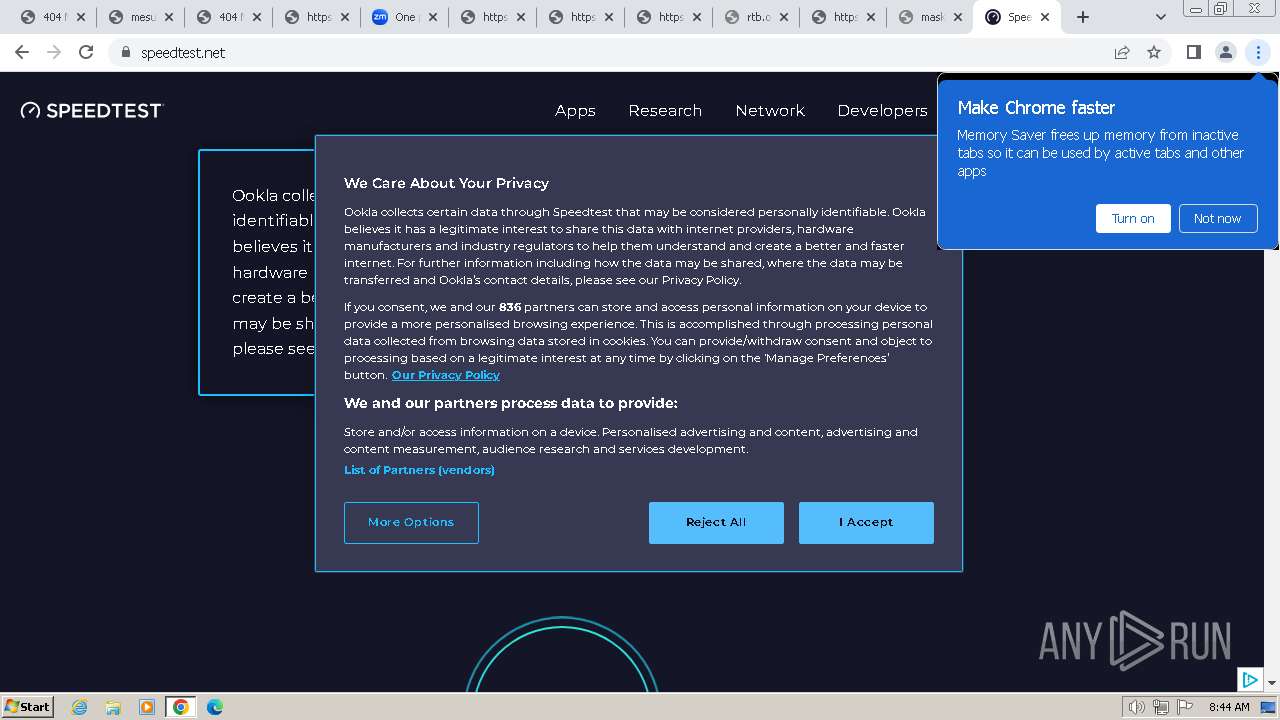Close the rtb.o tab
1280x720 pixels.
[785, 17]
